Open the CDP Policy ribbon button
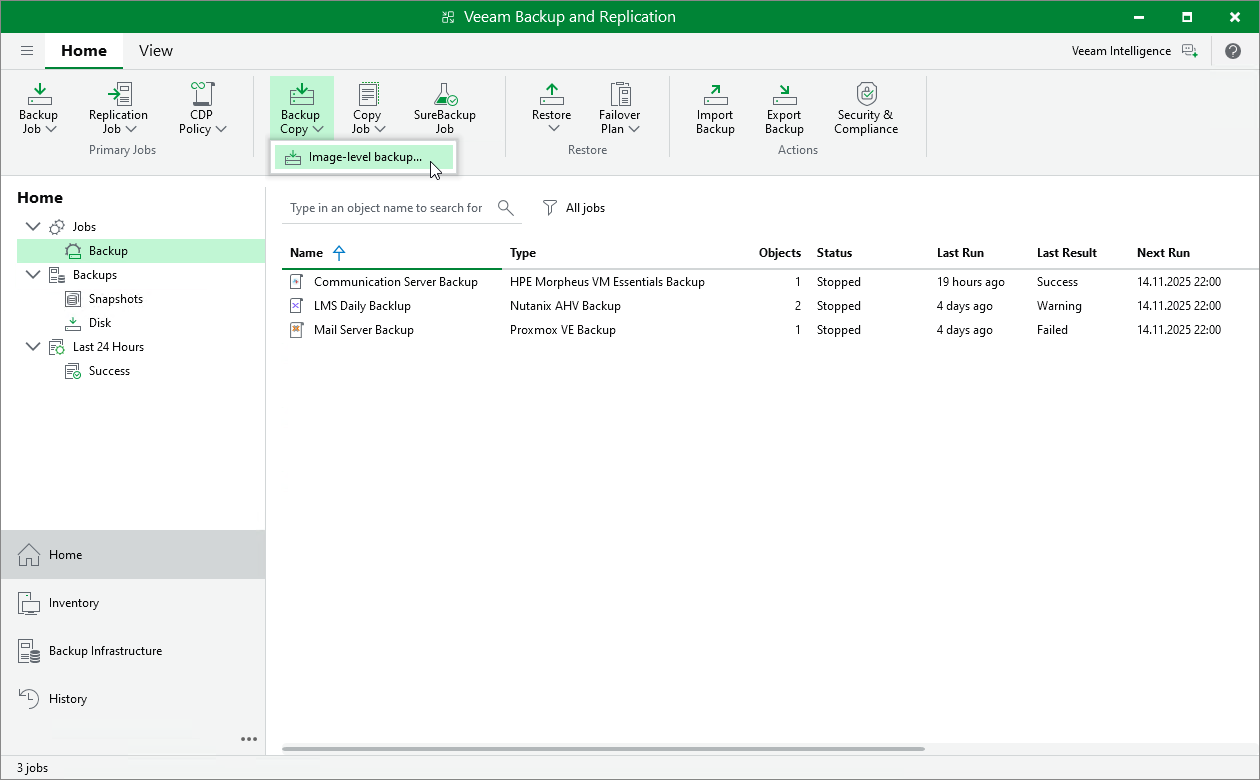Screen dimensions: 1260x780 tap(201, 108)
